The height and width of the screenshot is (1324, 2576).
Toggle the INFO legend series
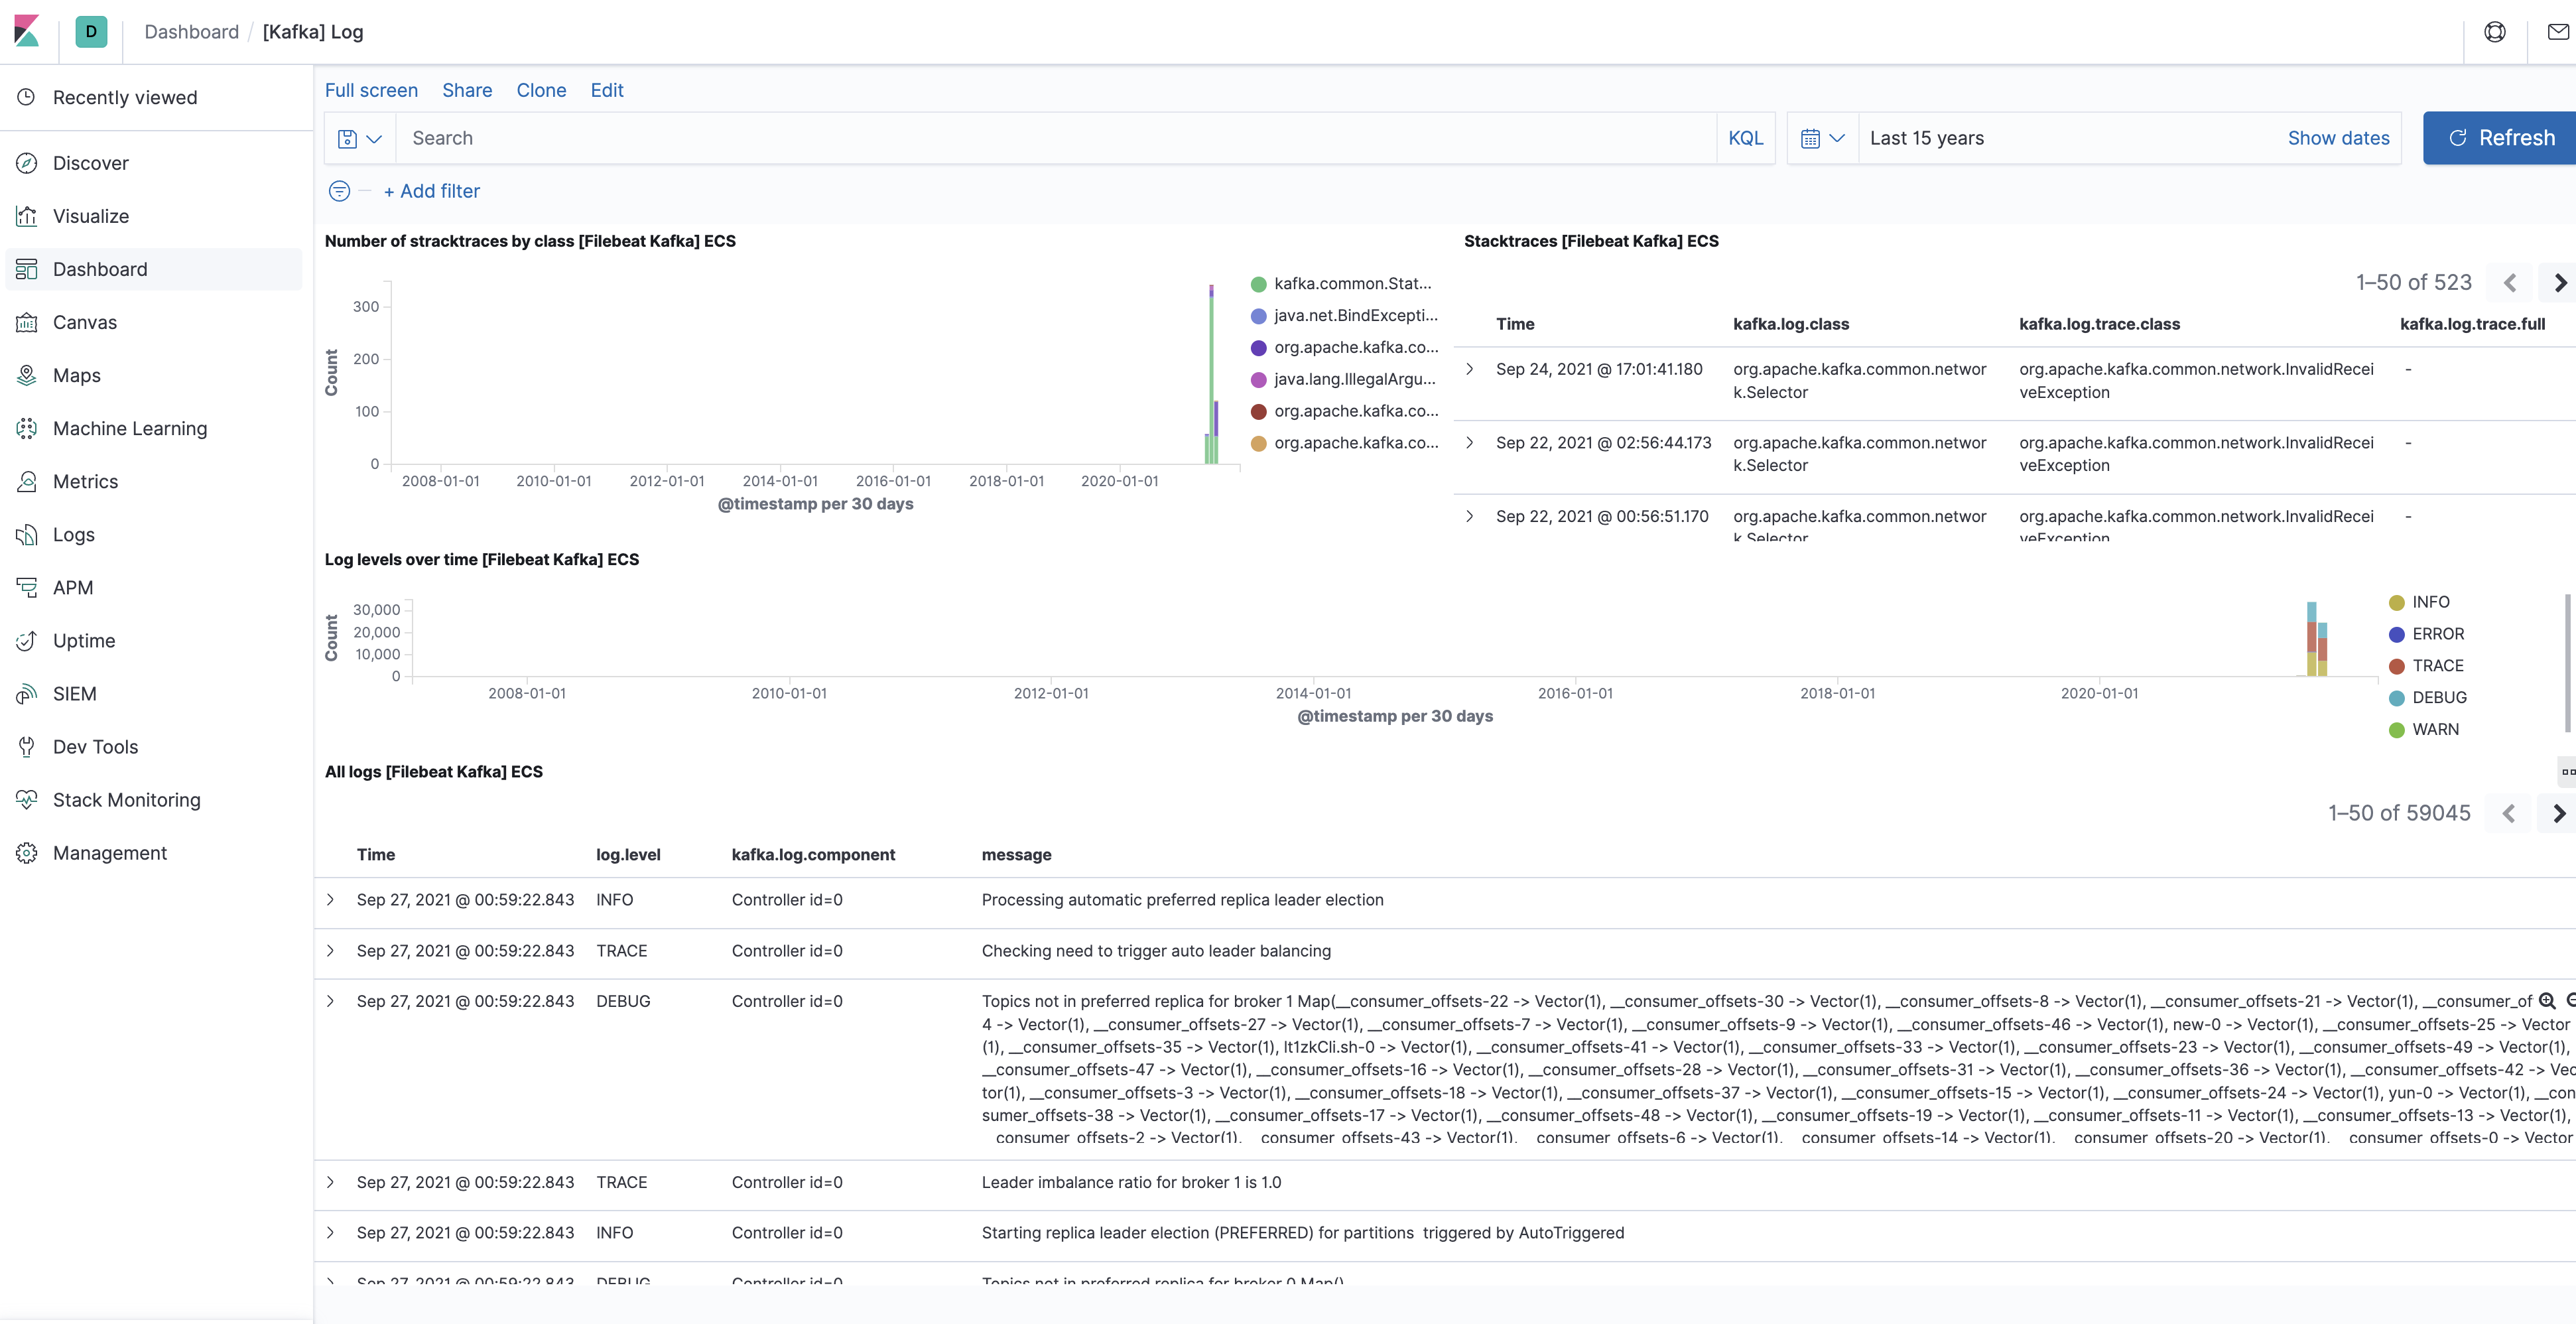coord(2429,602)
